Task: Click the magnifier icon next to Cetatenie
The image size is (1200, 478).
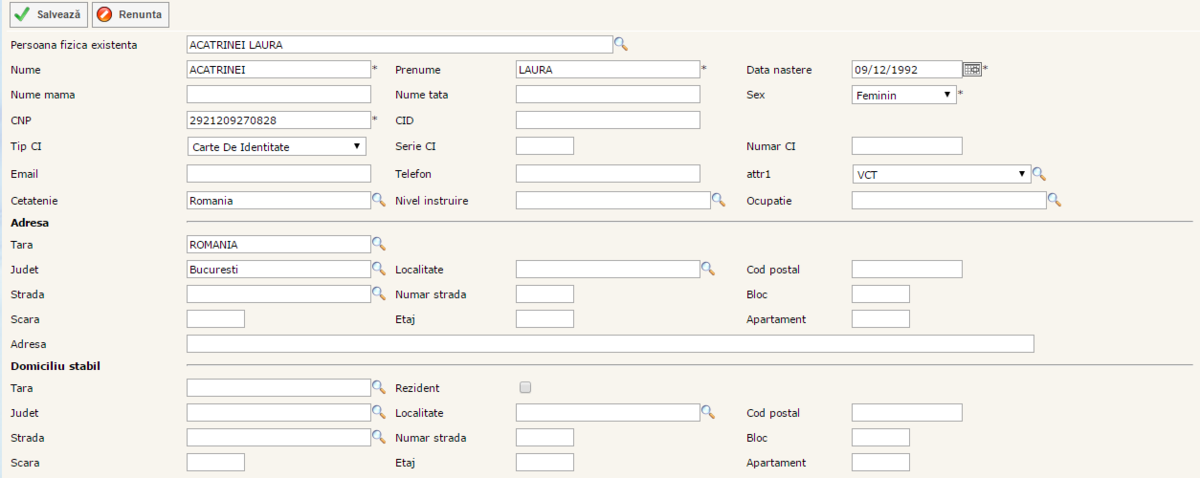Action: tap(379, 200)
